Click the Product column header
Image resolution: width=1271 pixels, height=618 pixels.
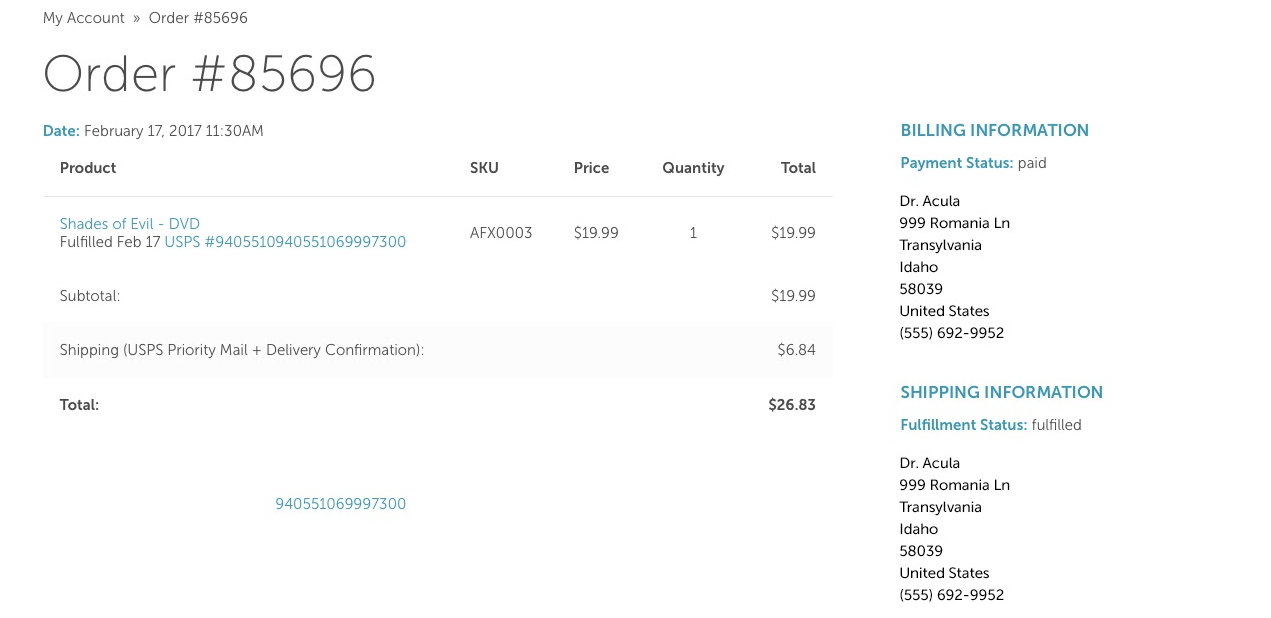click(88, 168)
